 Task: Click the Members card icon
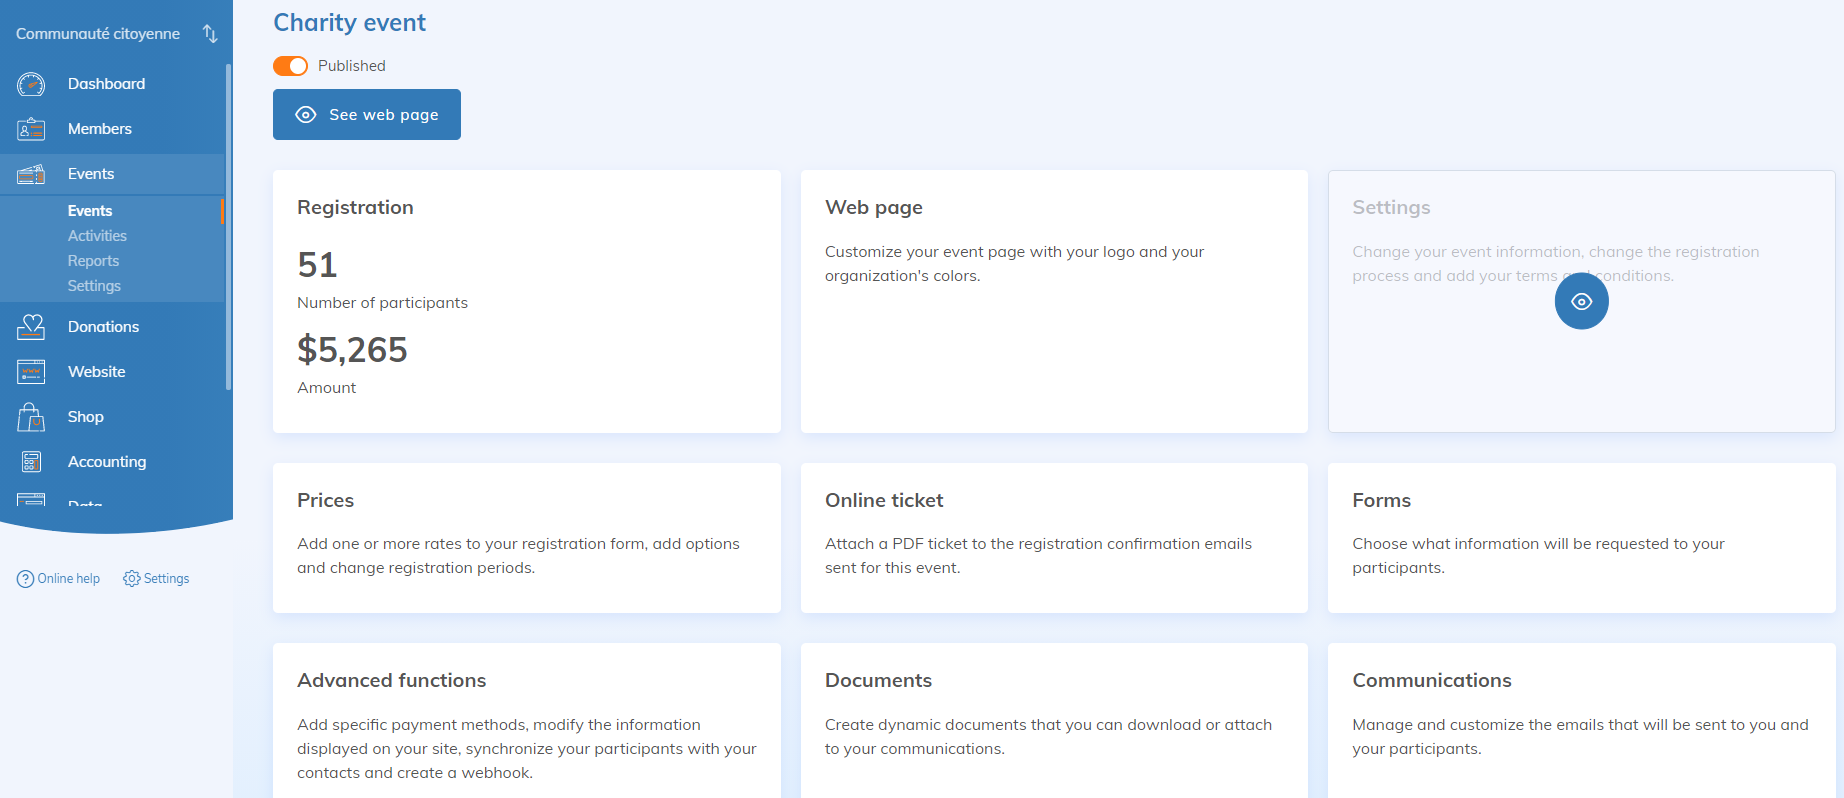[x=31, y=129]
